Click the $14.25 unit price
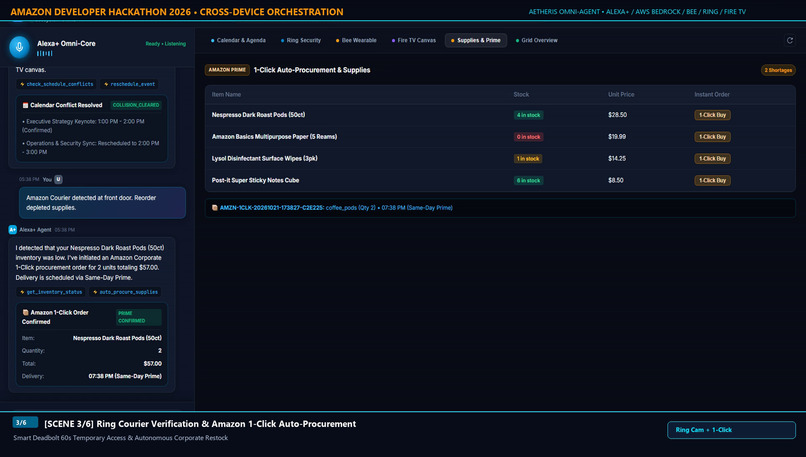The image size is (806, 457). pyautogui.click(x=617, y=159)
